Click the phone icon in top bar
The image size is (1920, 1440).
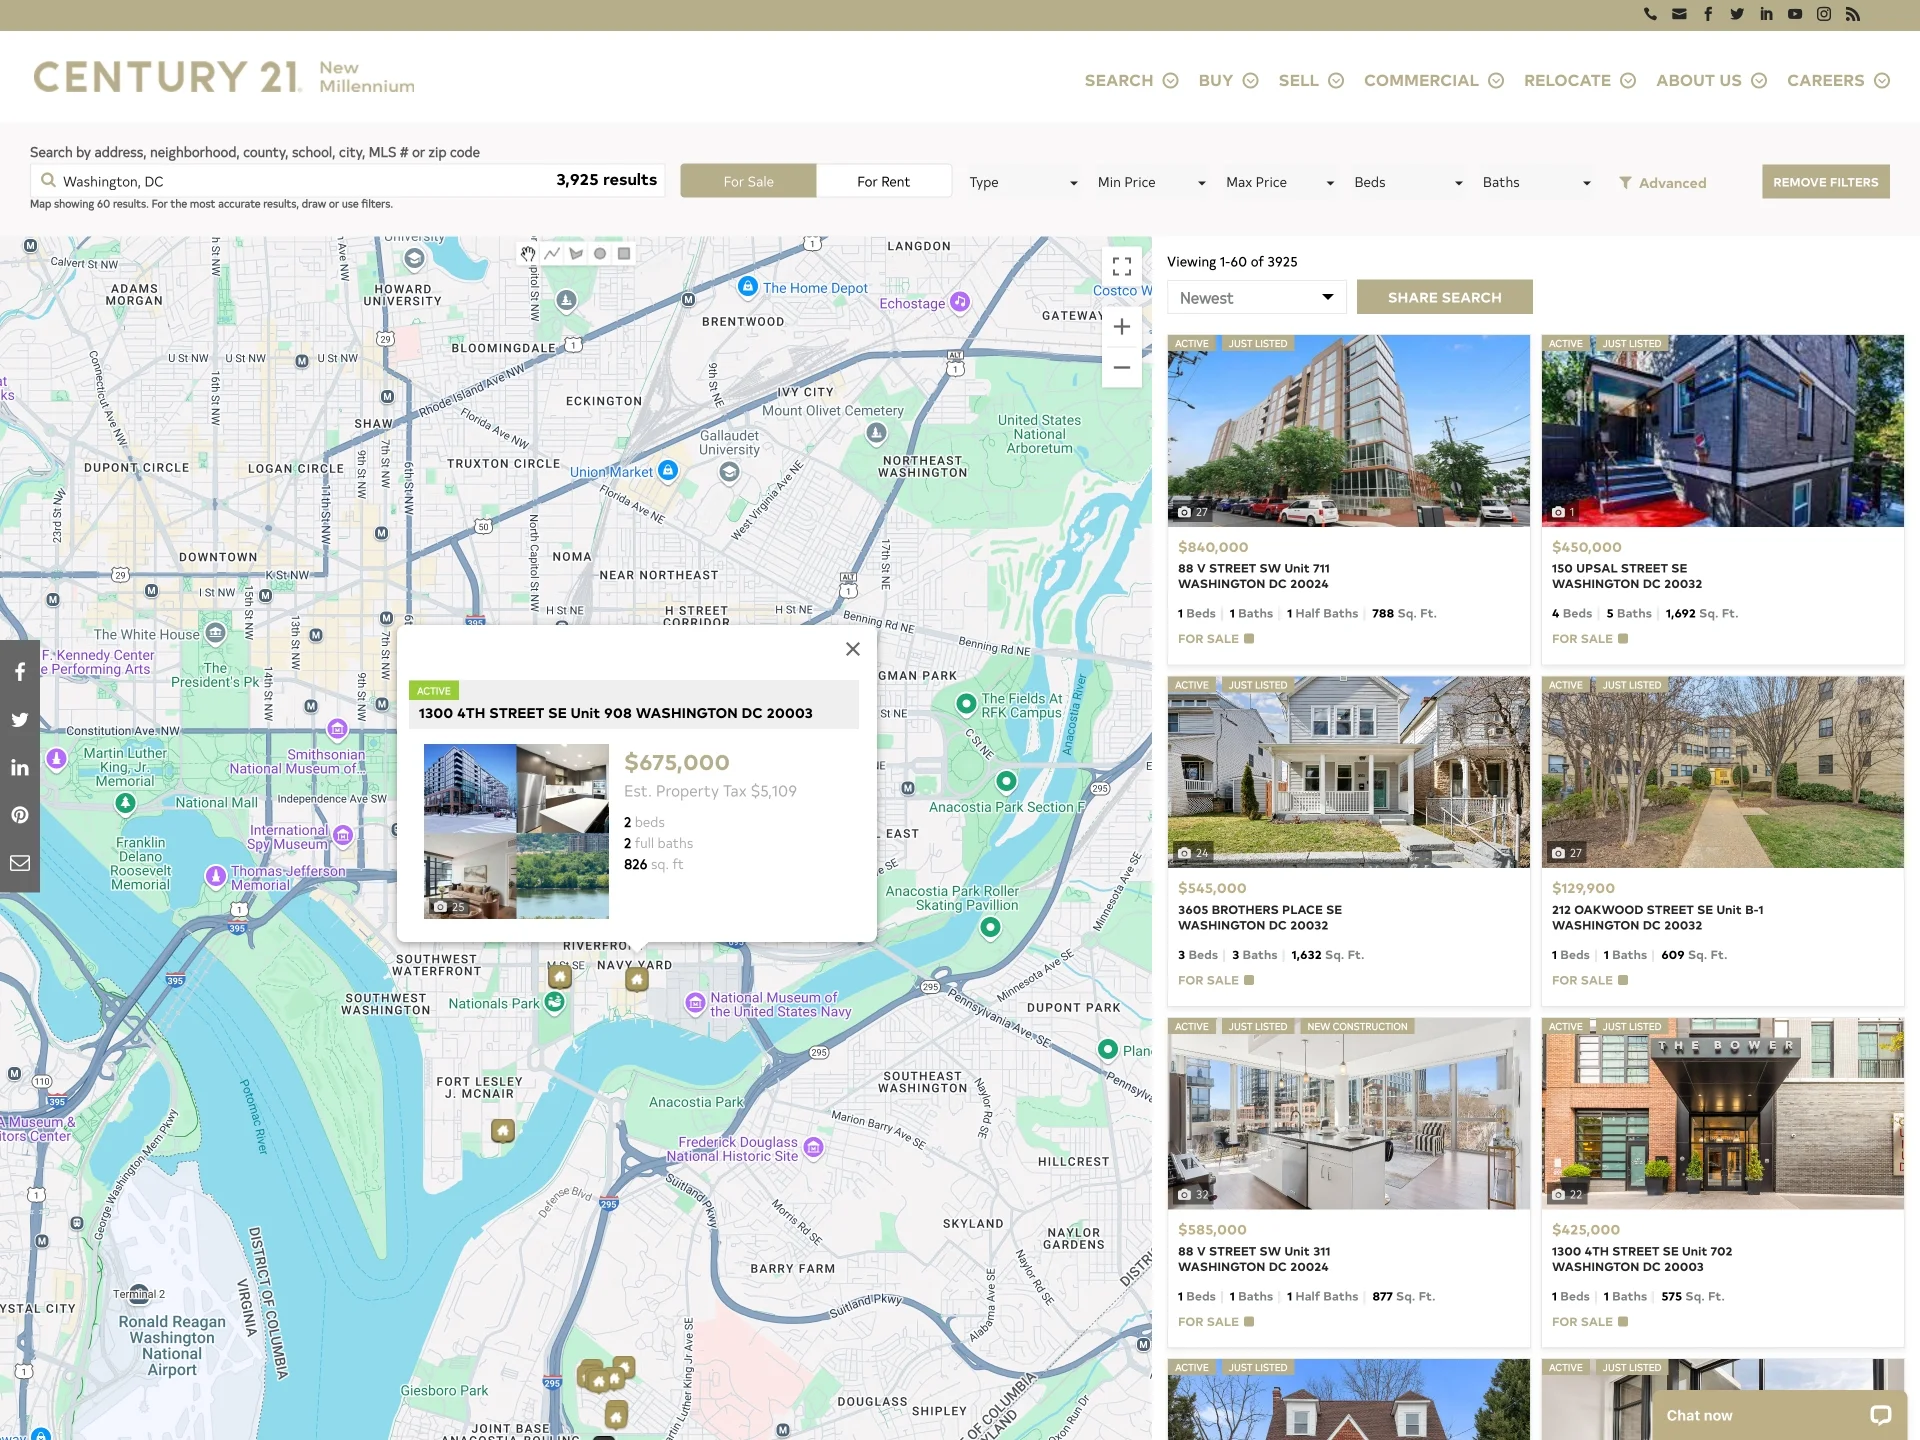pos(1650,14)
